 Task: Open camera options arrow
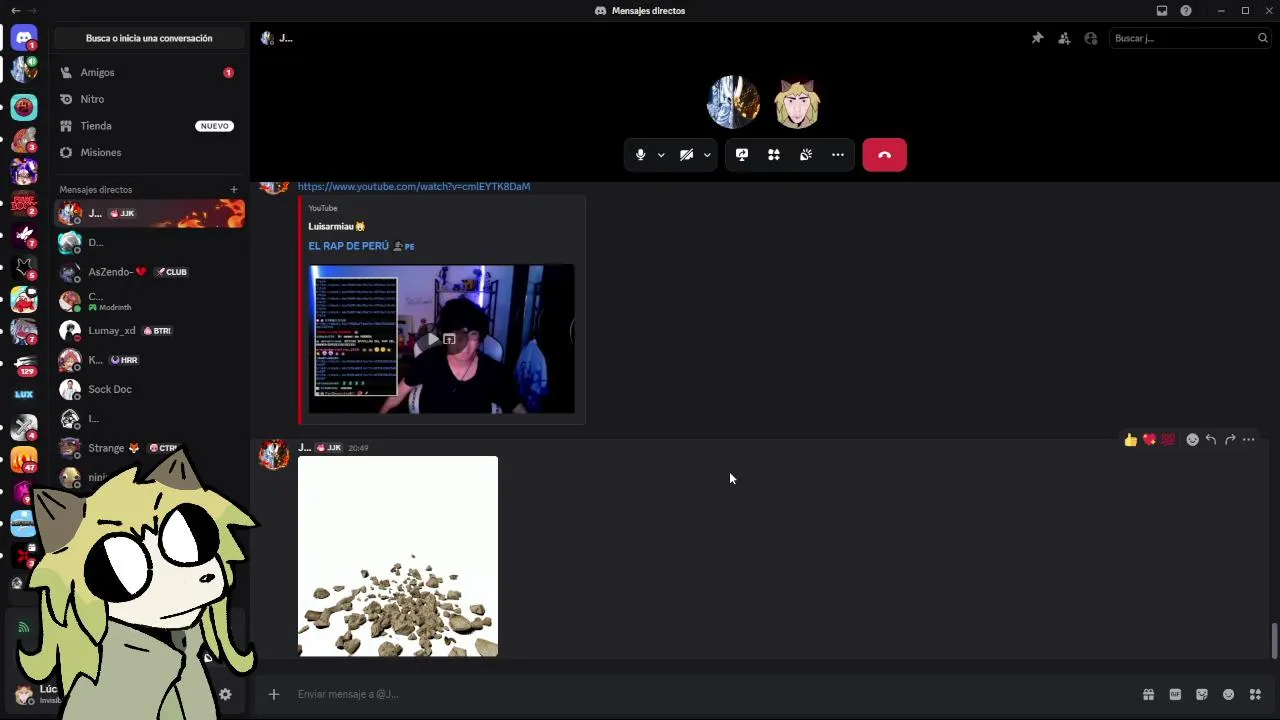tap(707, 155)
